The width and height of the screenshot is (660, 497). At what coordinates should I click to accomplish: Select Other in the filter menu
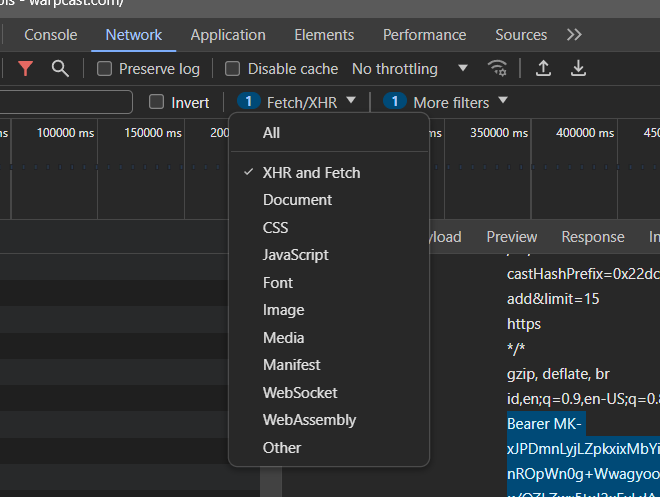[329, 448]
